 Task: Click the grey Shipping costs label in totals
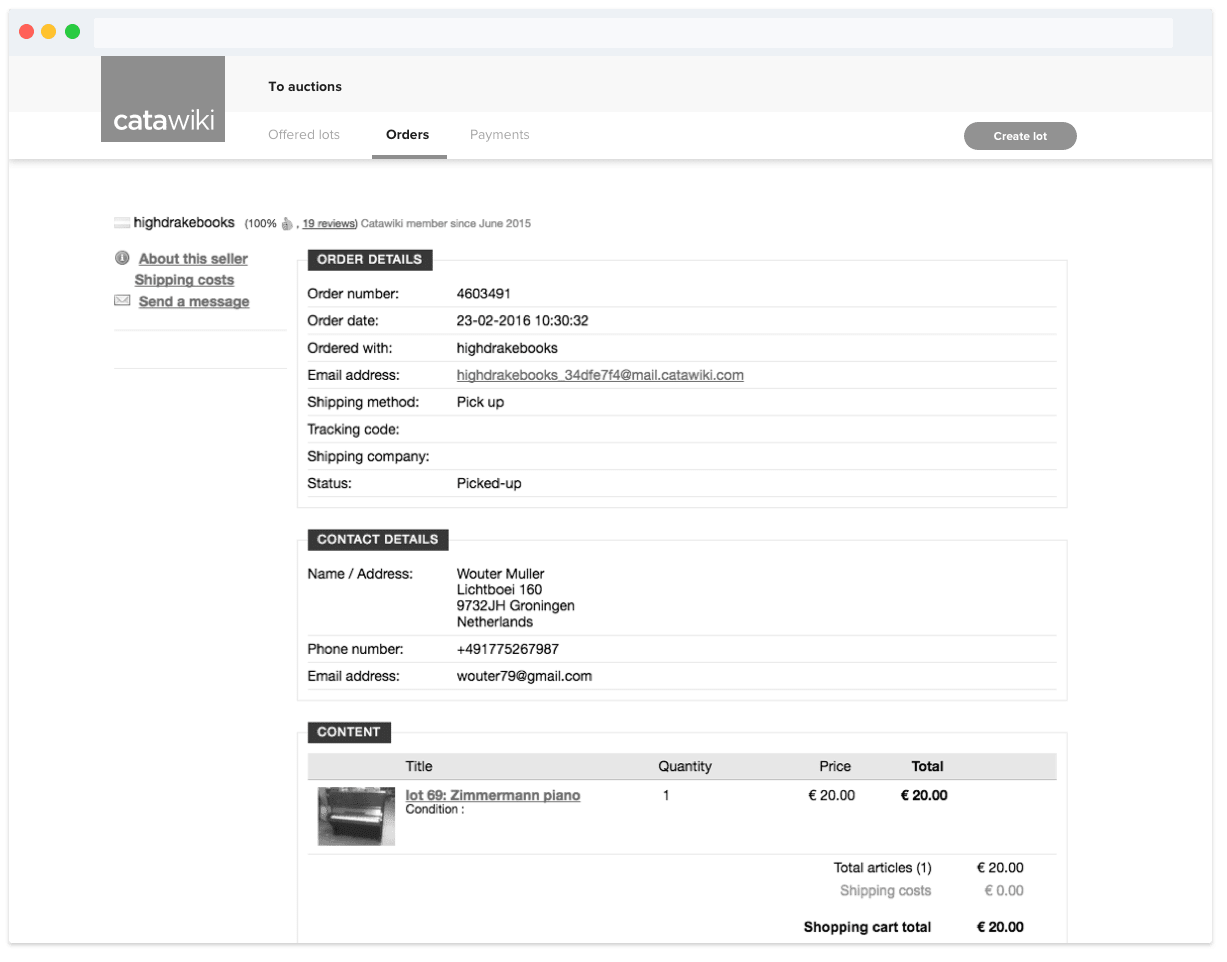click(x=885, y=891)
